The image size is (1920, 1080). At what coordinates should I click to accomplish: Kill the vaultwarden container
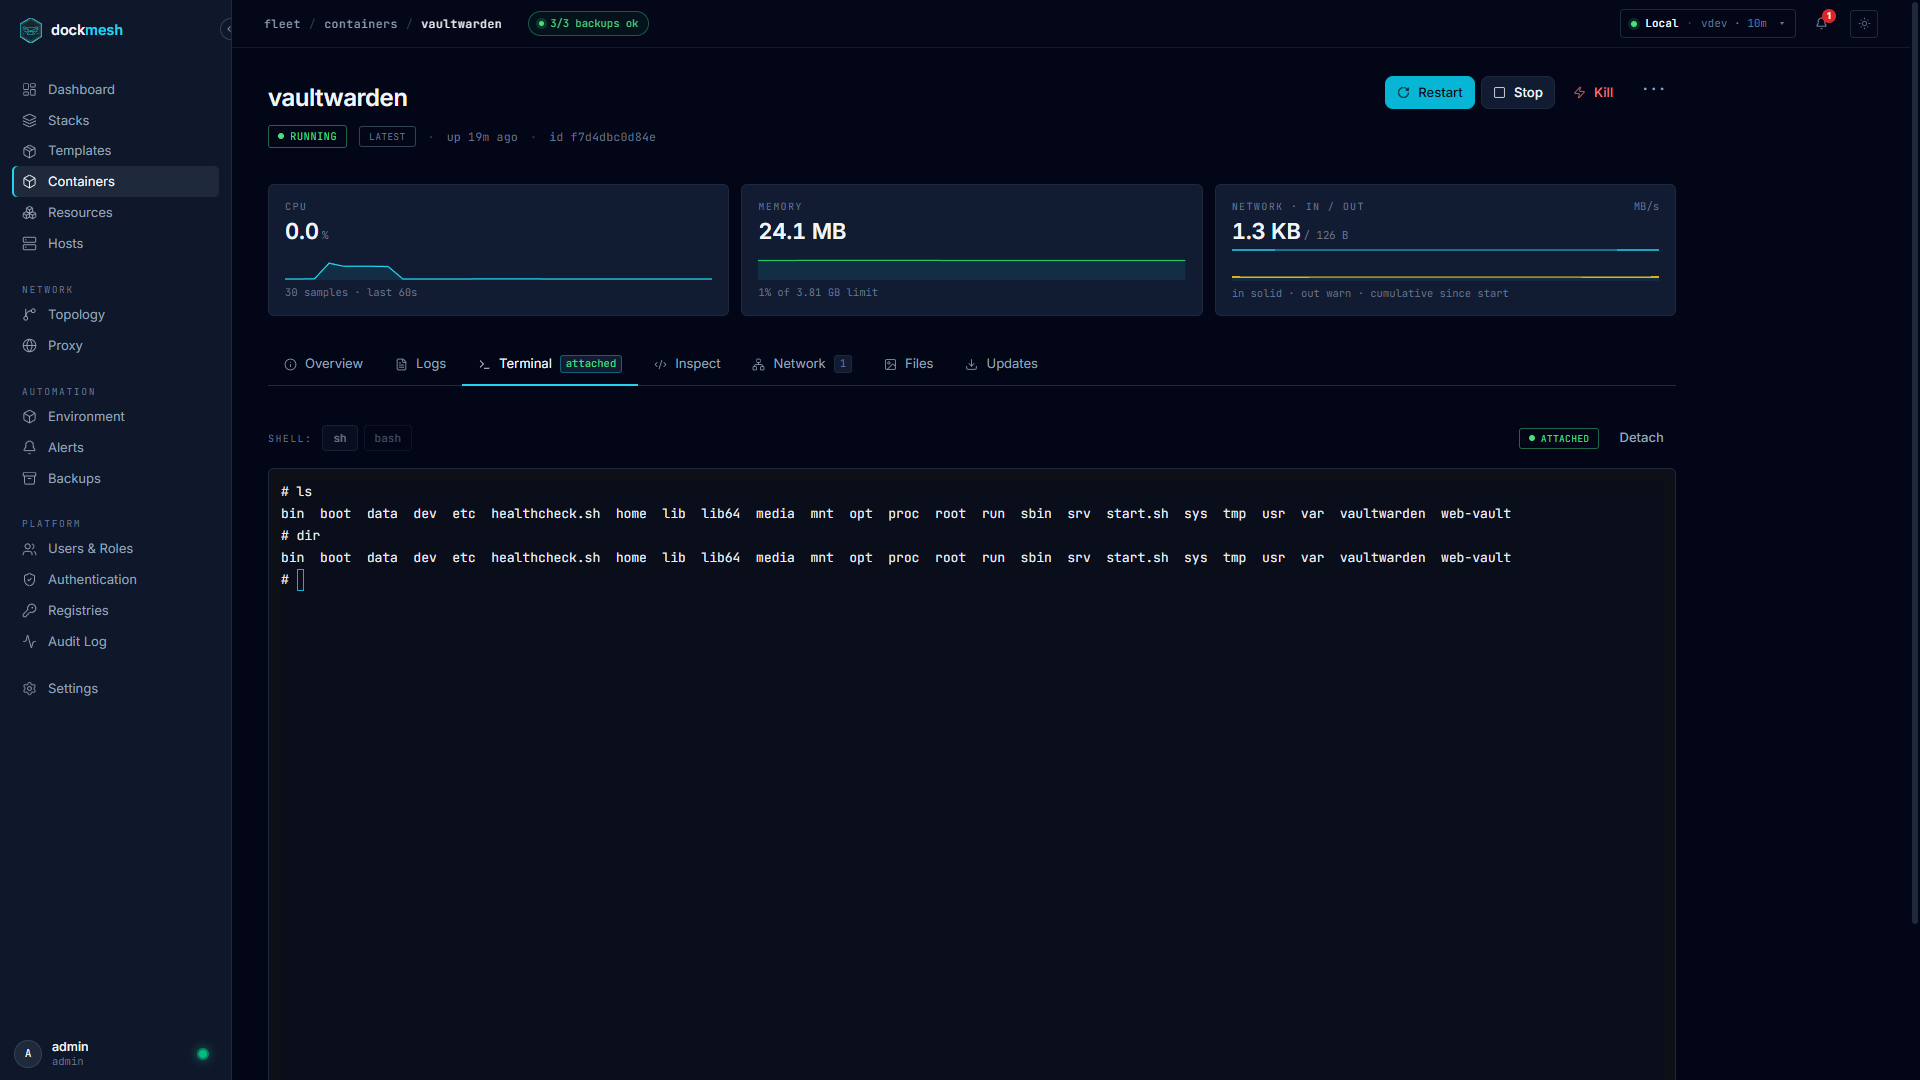point(1594,92)
